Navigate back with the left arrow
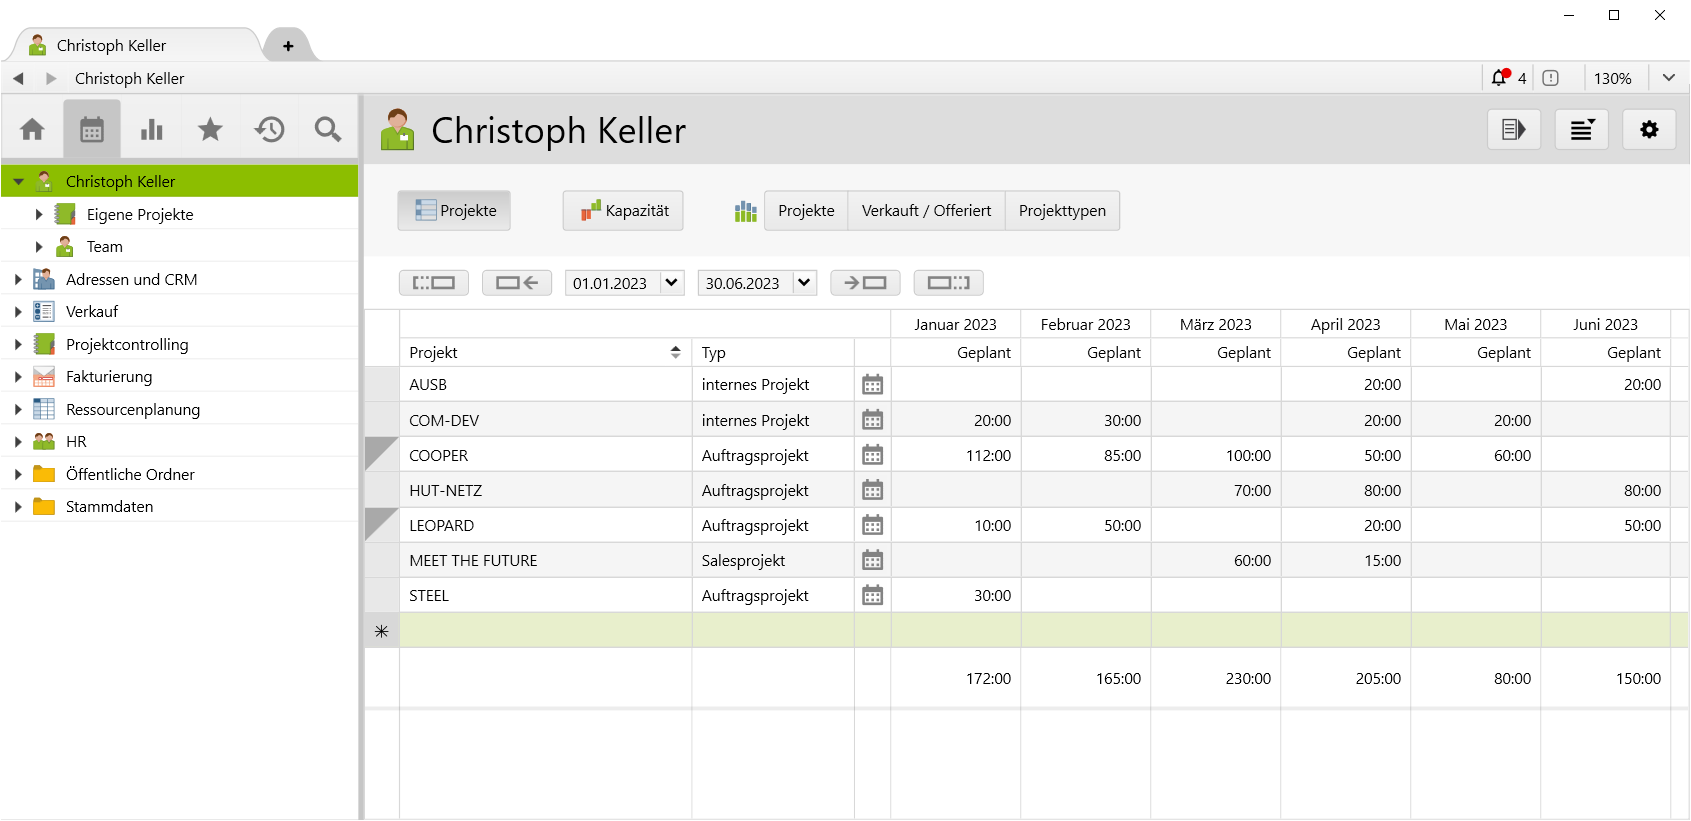Viewport: 1691px width, 821px height. (18, 78)
